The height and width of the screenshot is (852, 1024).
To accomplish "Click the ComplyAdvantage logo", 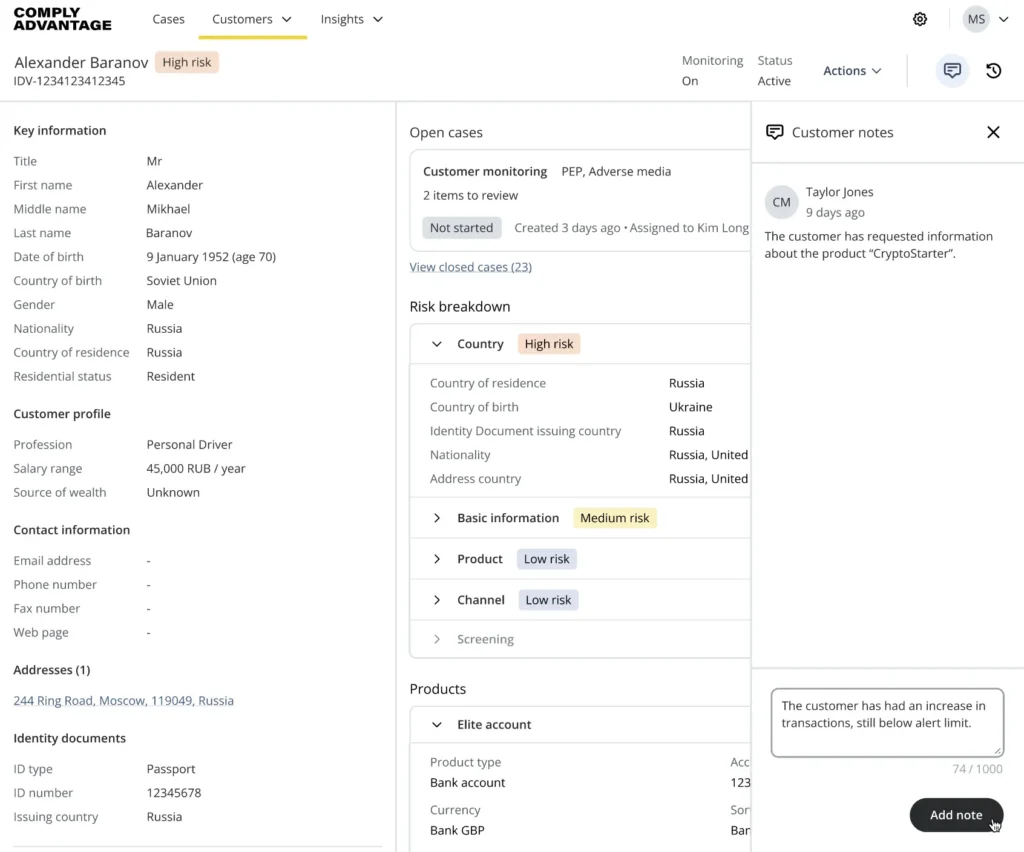I will tap(61, 19).
